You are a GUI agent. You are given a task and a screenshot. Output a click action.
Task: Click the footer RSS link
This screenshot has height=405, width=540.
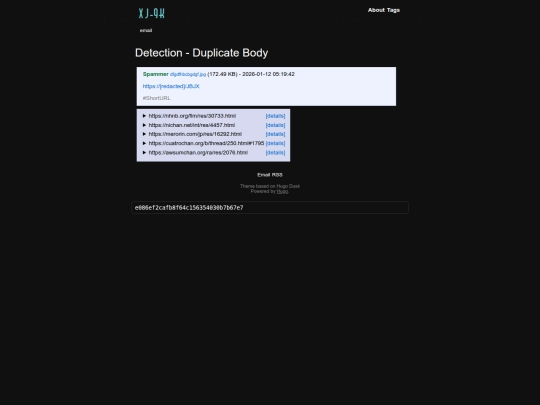coord(277,175)
